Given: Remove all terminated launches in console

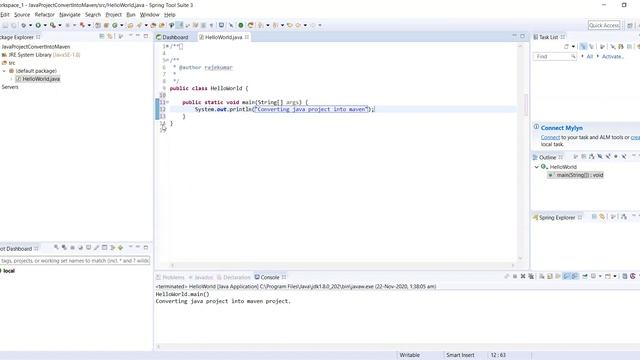Looking at the screenshot, I should [531, 276].
